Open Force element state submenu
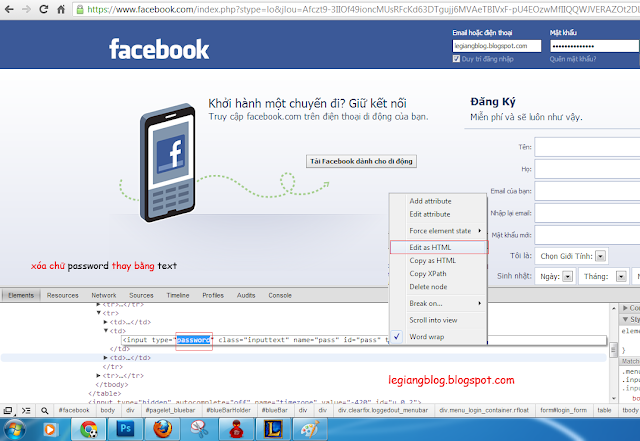The image size is (640, 441). [439, 231]
